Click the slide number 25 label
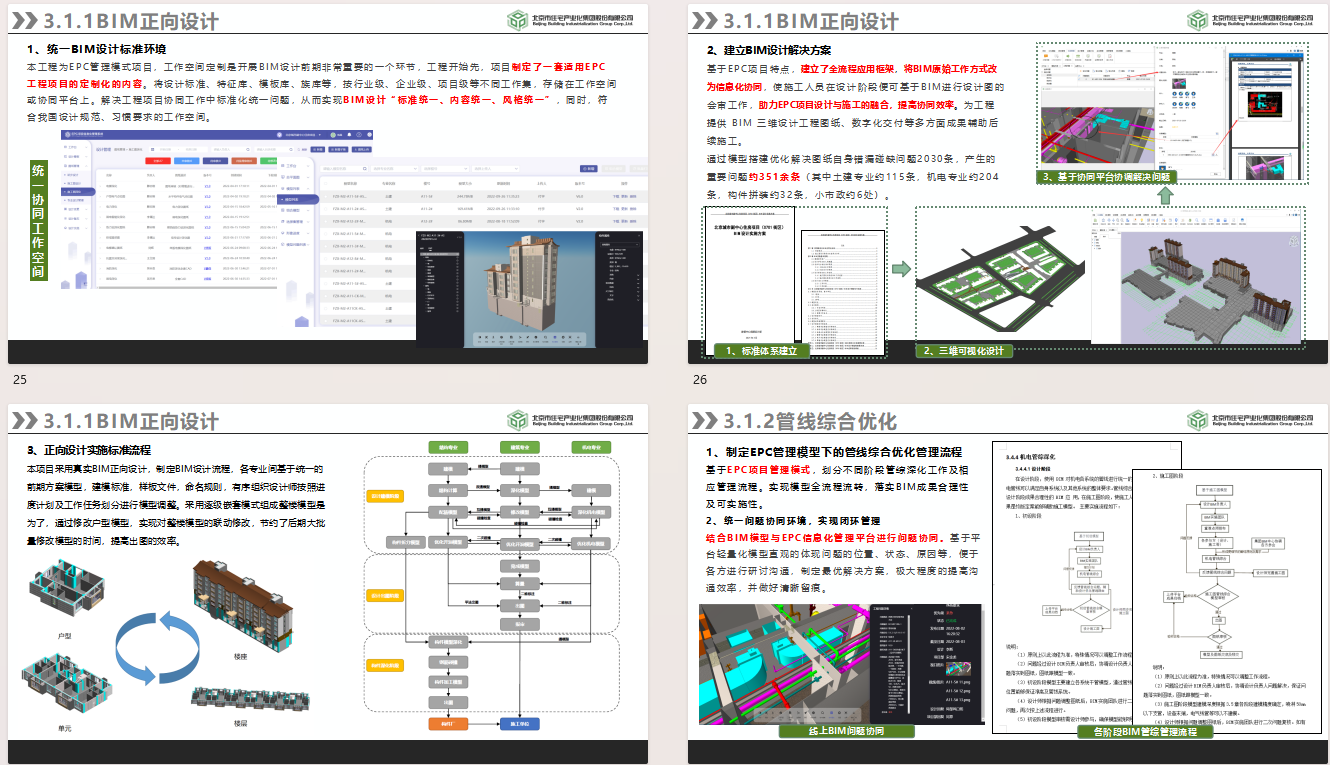 [20, 379]
